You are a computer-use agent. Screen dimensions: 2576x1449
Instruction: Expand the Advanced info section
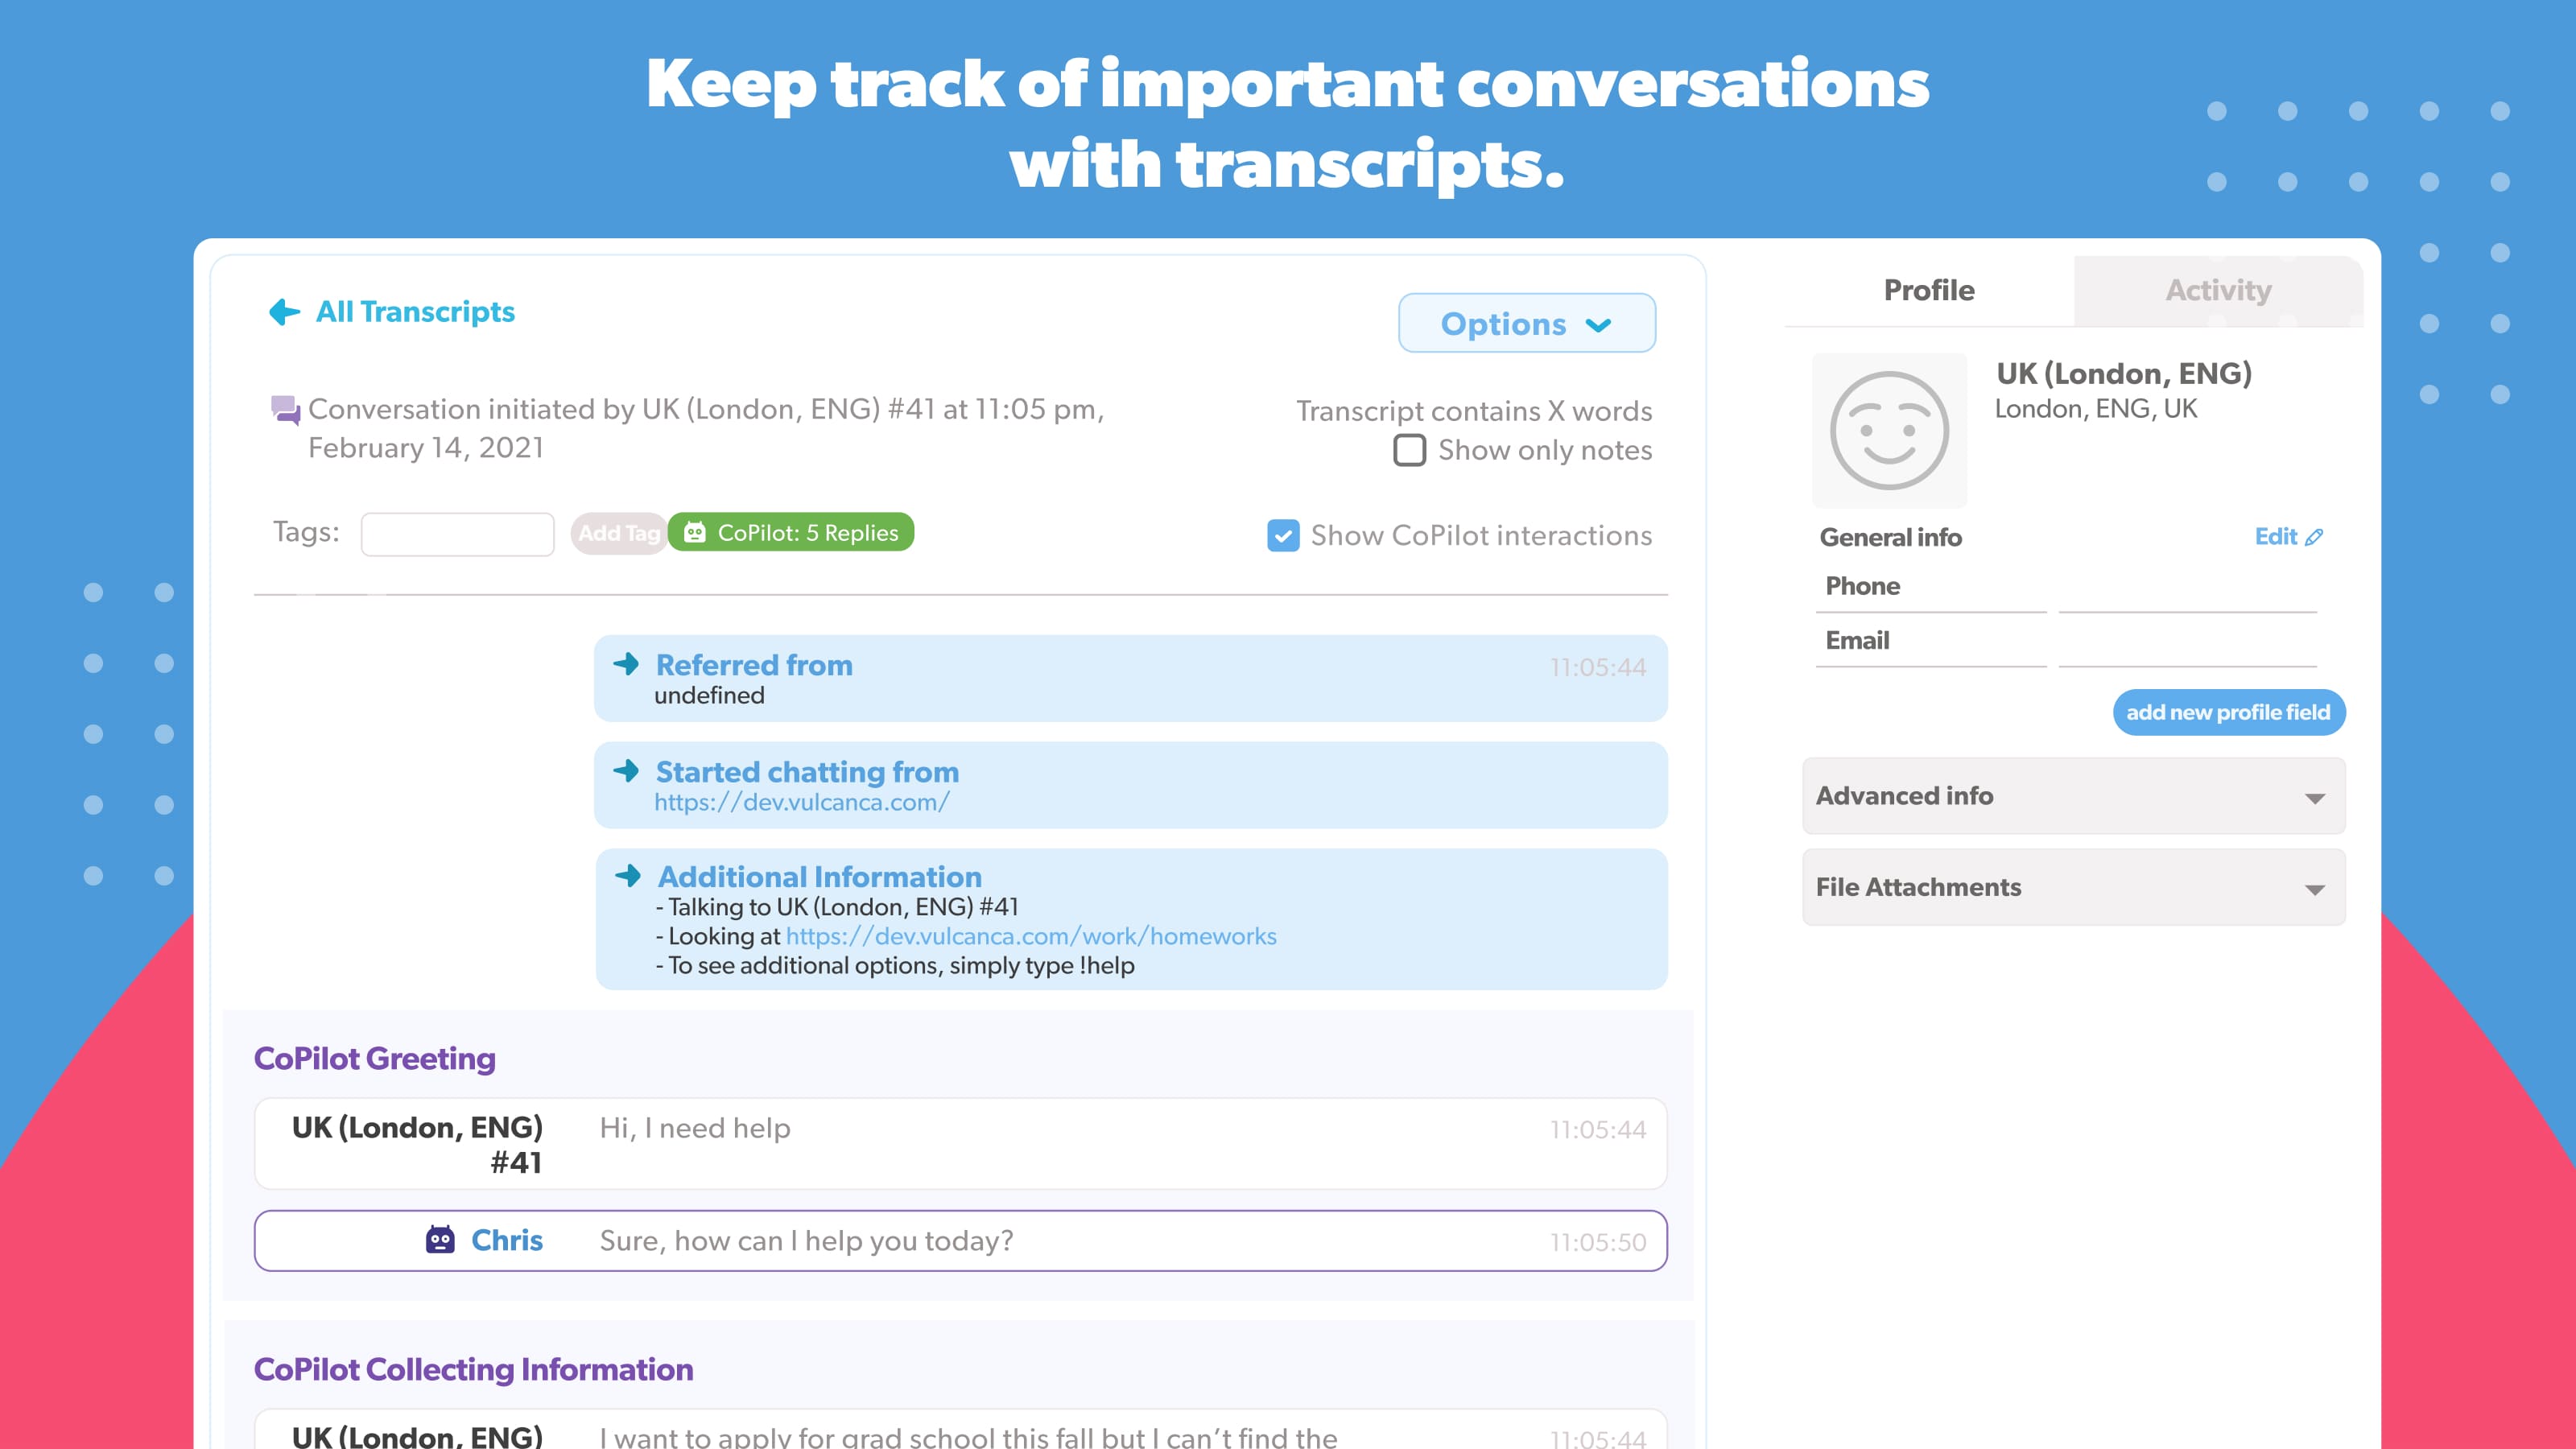click(x=2073, y=796)
